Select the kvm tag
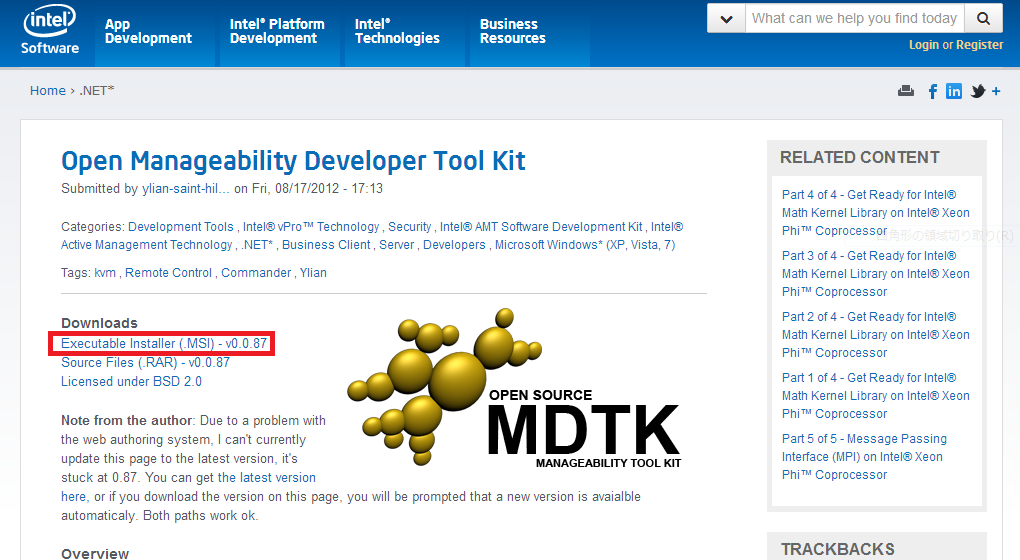This screenshot has height=560, width=1020. (x=105, y=273)
